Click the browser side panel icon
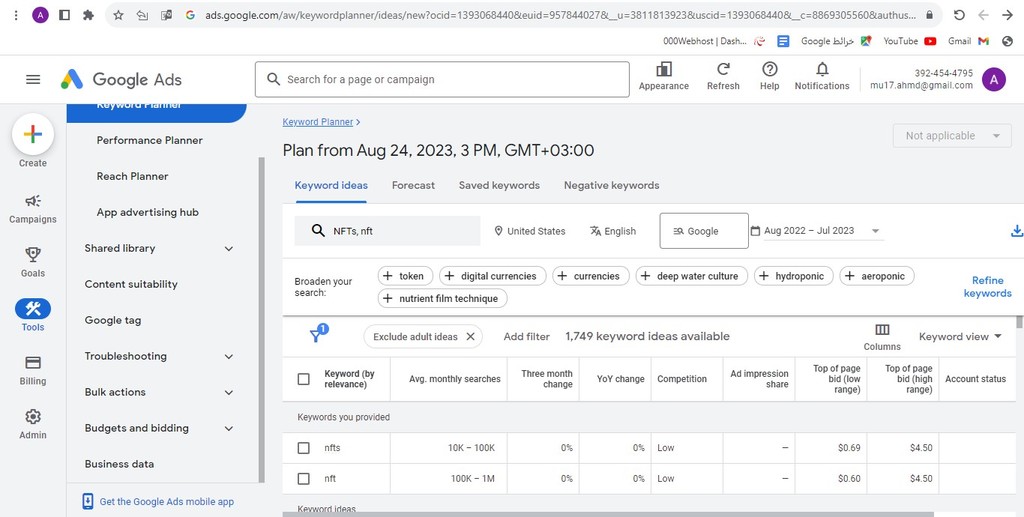The width and height of the screenshot is (1024, 517). [x=64, y=15]
